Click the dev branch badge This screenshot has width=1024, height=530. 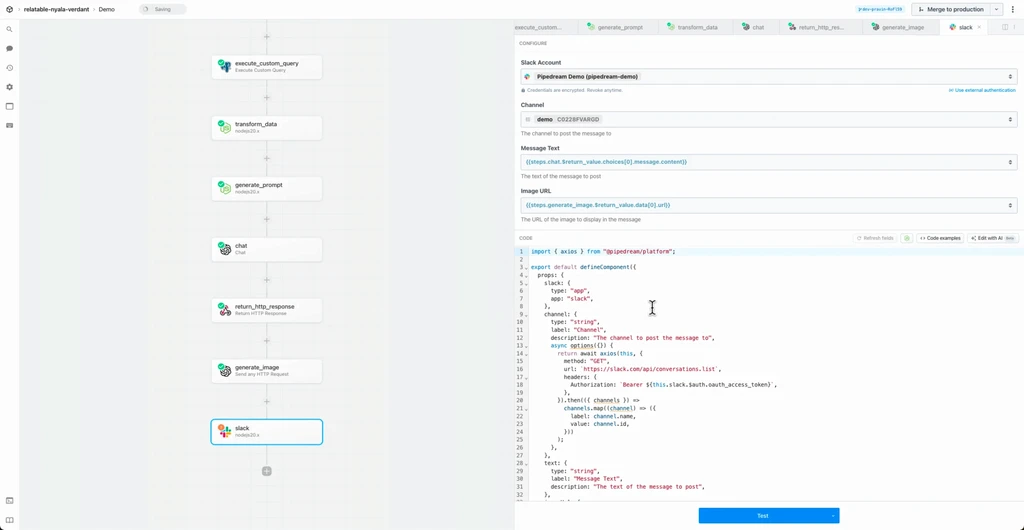coord(880,9)
